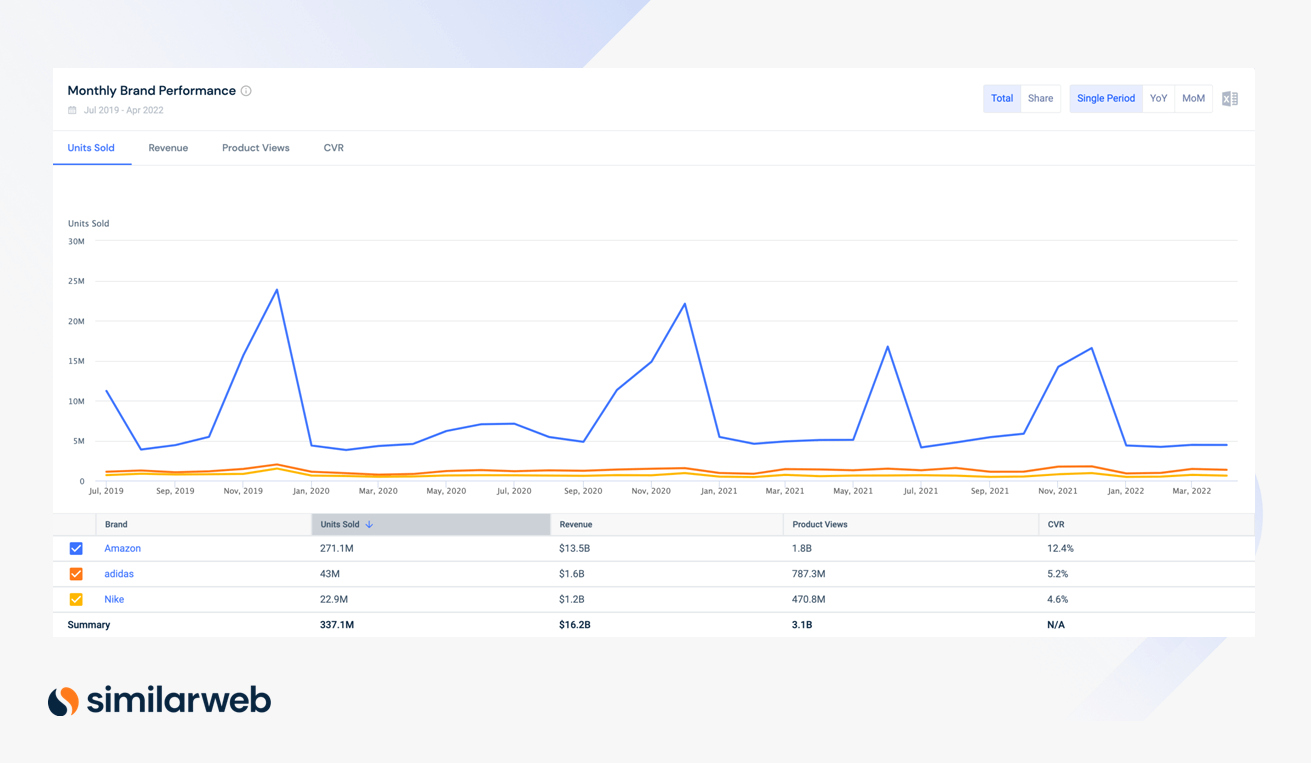The height and width of the screenshot is (763, 1311).
Task: Click the Mar, 2022 x-axis label
Action: point(1192,491)
